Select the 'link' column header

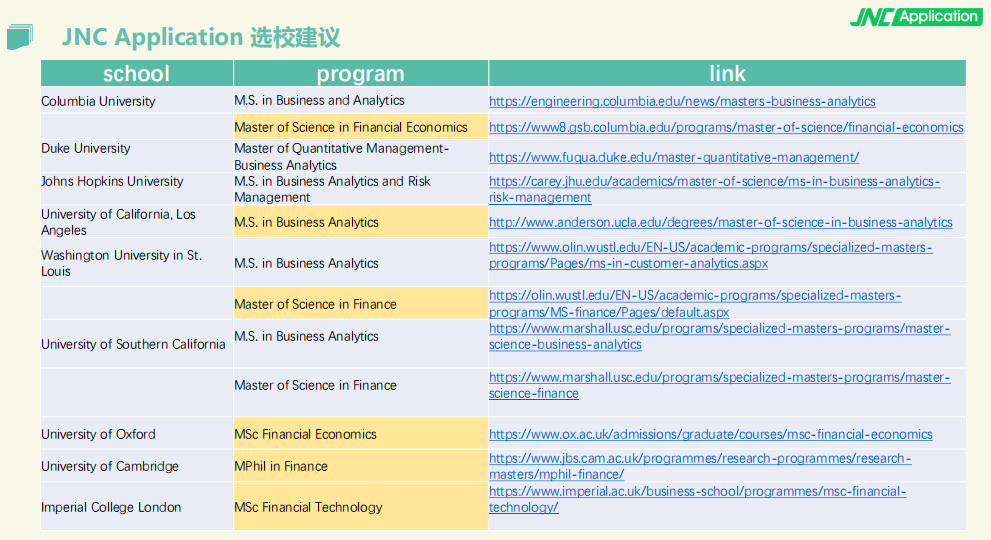pyautogui.click(x=727, y=73)
